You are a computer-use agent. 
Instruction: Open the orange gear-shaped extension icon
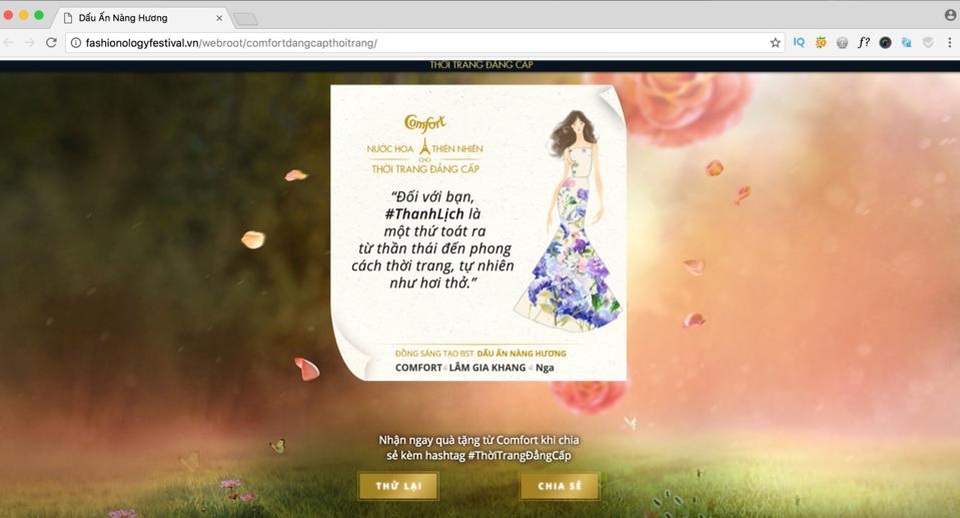pos(821,42)
